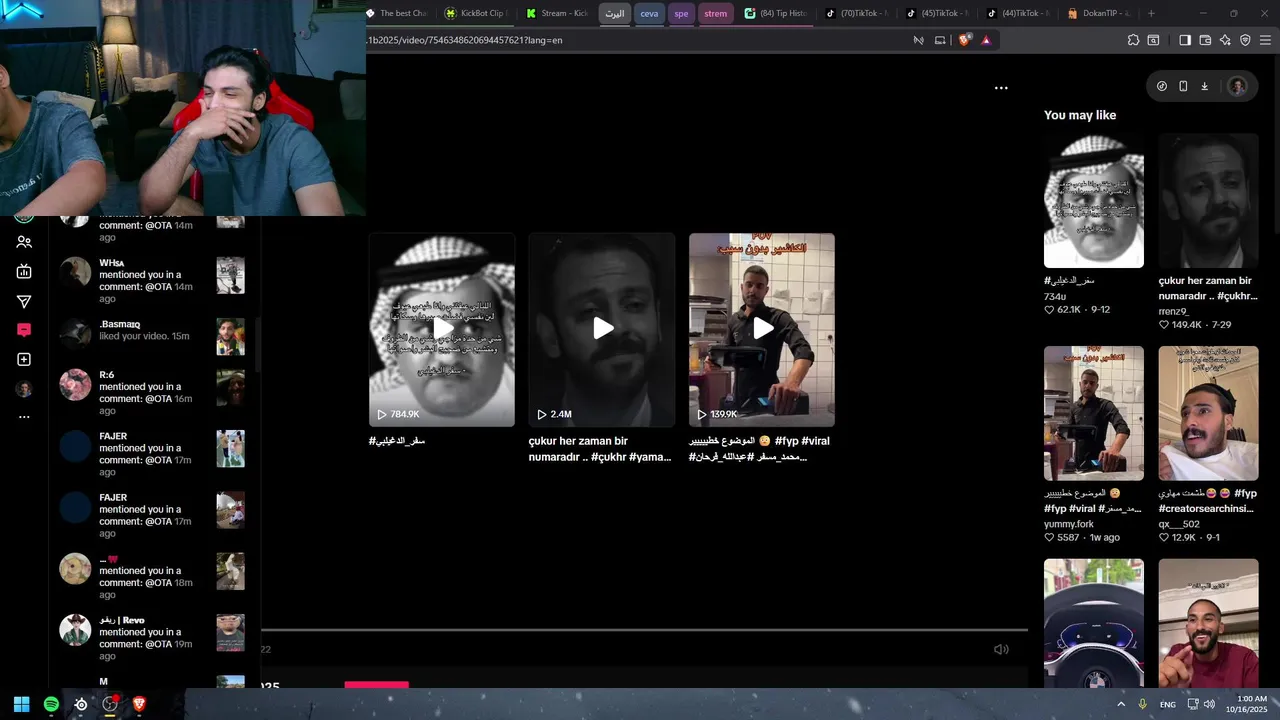This screenshot has width=1280, height=720.
Task: Open the 'strem' tab group
Action: coord(715,13)
